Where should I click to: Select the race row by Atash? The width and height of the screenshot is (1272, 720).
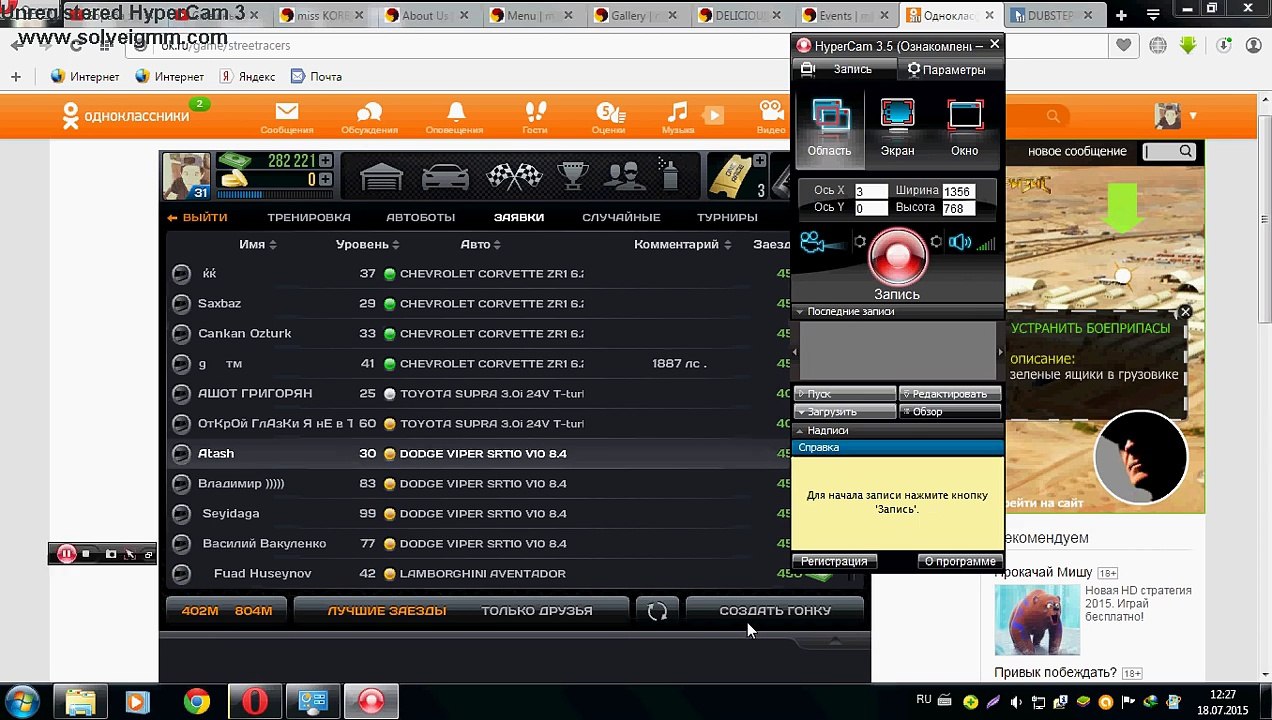pyautogui.click(x=480, y=453)
